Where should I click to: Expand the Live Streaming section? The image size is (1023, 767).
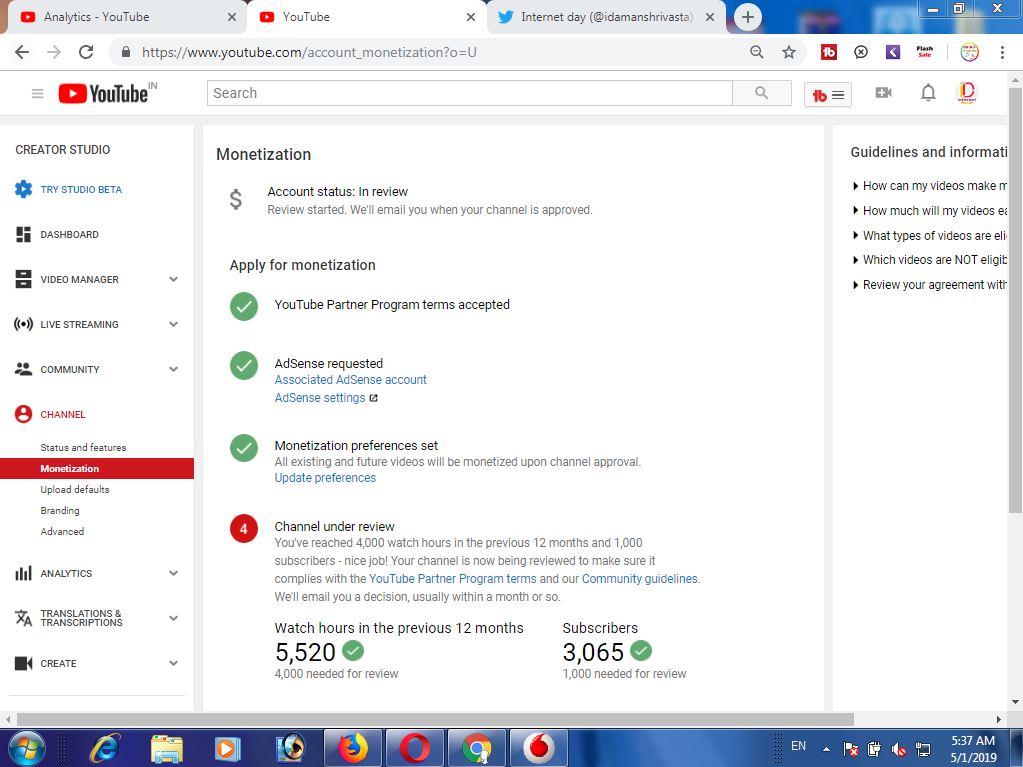174,324
